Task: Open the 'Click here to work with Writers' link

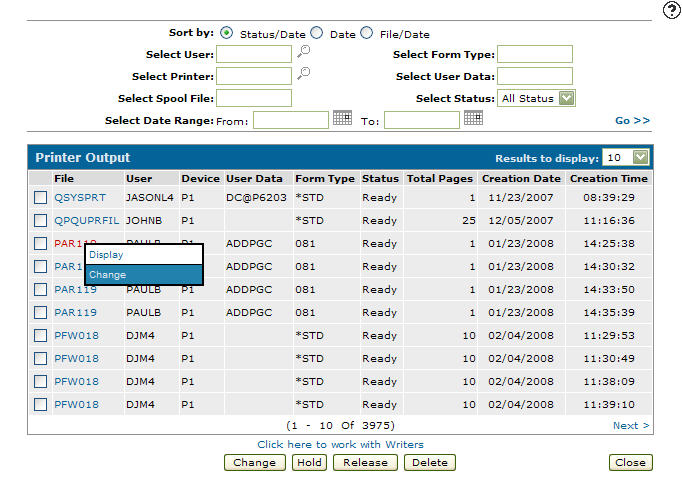Action: (x=340, y=444)
